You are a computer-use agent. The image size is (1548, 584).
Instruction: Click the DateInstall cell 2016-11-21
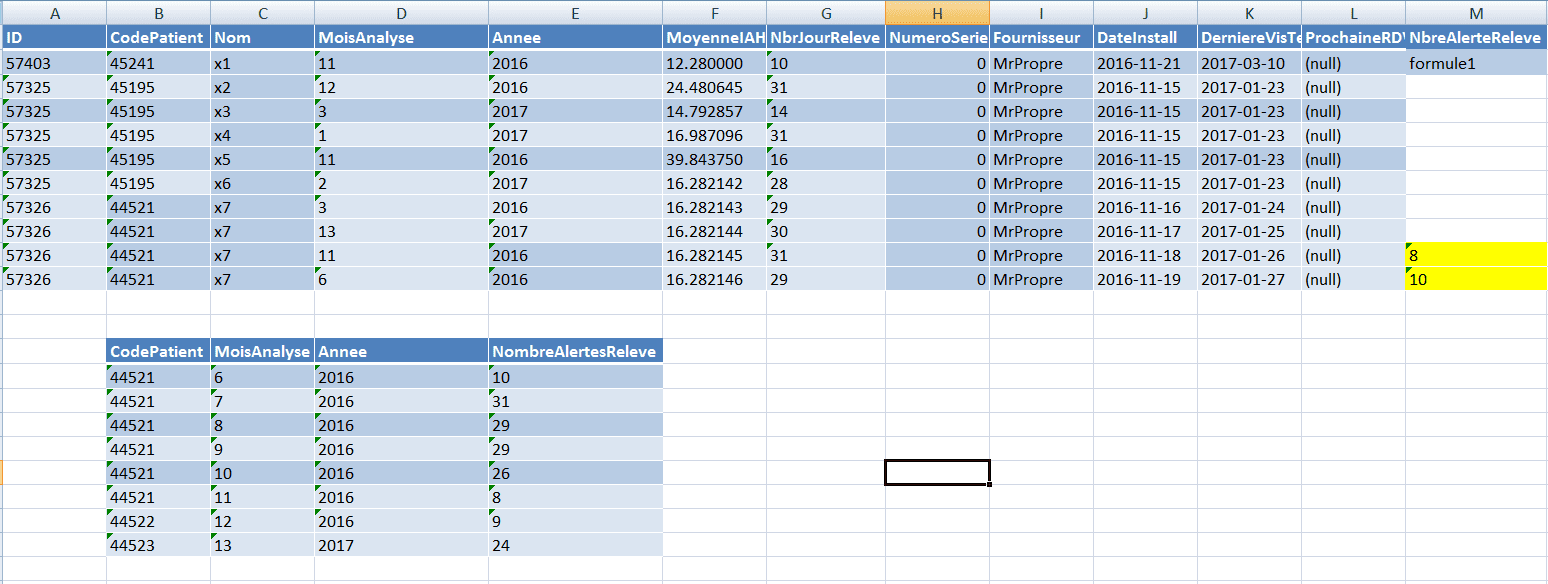coord(1145,63)
